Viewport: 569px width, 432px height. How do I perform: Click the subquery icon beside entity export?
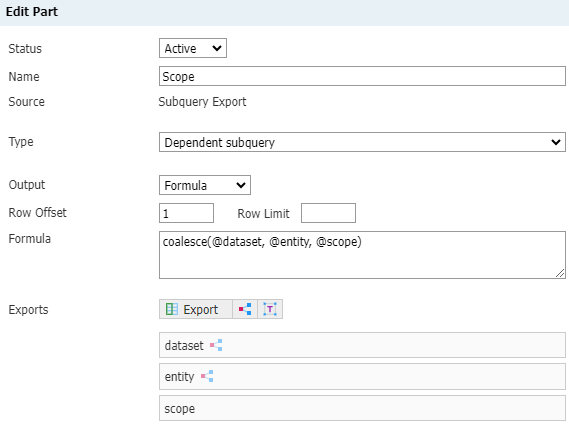[x=207, y=376]
